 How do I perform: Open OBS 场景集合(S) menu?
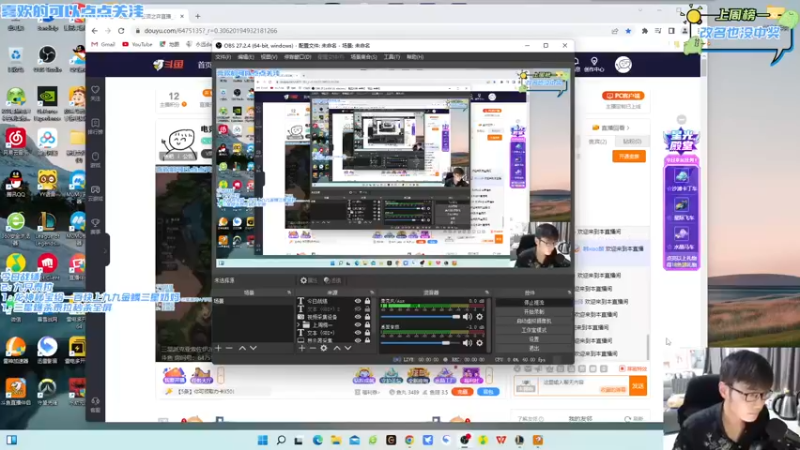[364, 57]
